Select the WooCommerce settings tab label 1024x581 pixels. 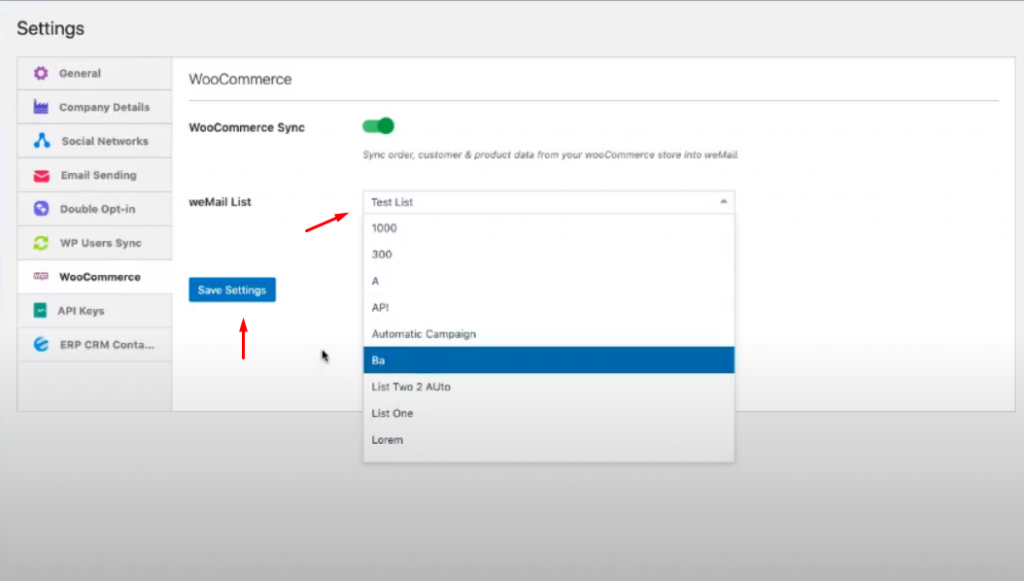[x=100, y=277]
